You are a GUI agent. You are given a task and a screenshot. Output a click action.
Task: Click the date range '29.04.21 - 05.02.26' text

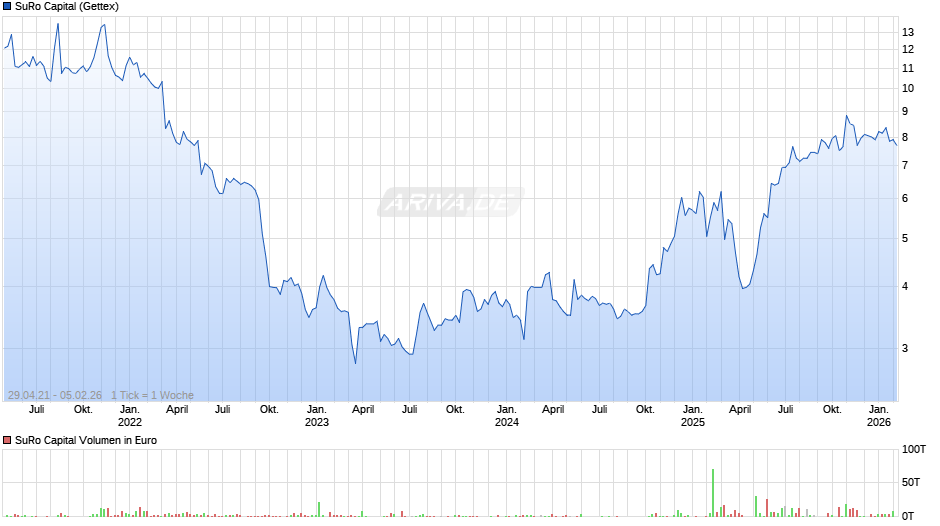click(55, 395)
